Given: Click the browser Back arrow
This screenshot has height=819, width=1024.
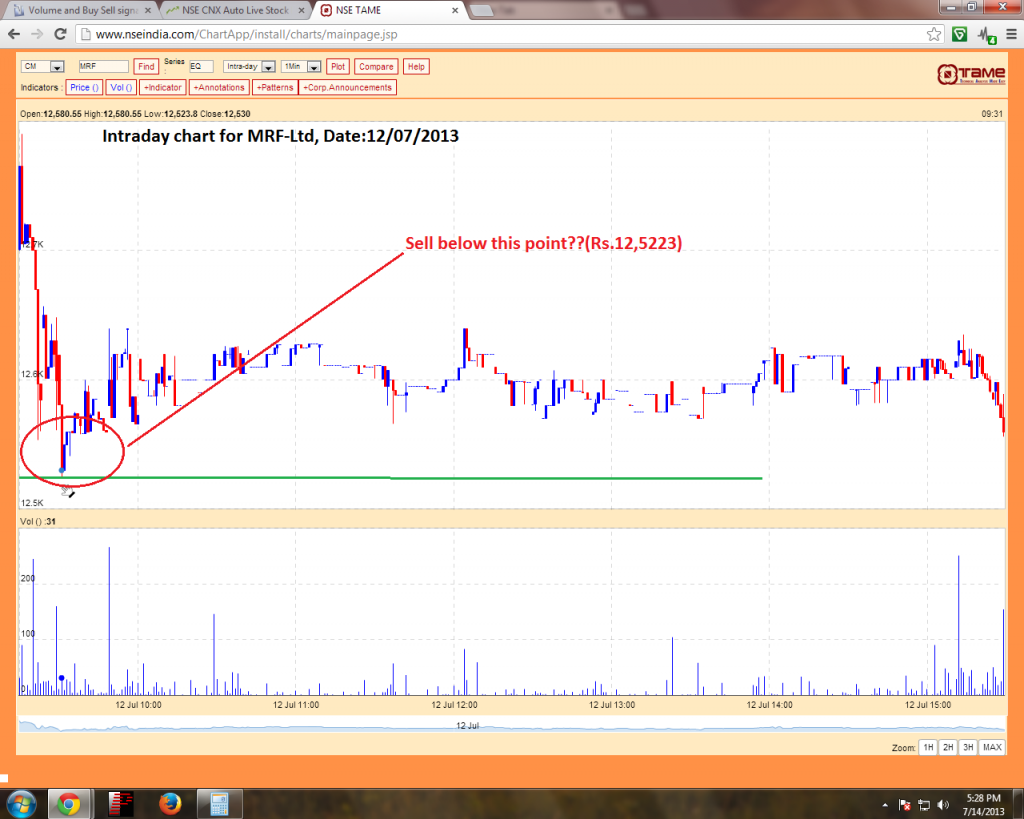Looking at the screenshot, I should tap(14, 34).
